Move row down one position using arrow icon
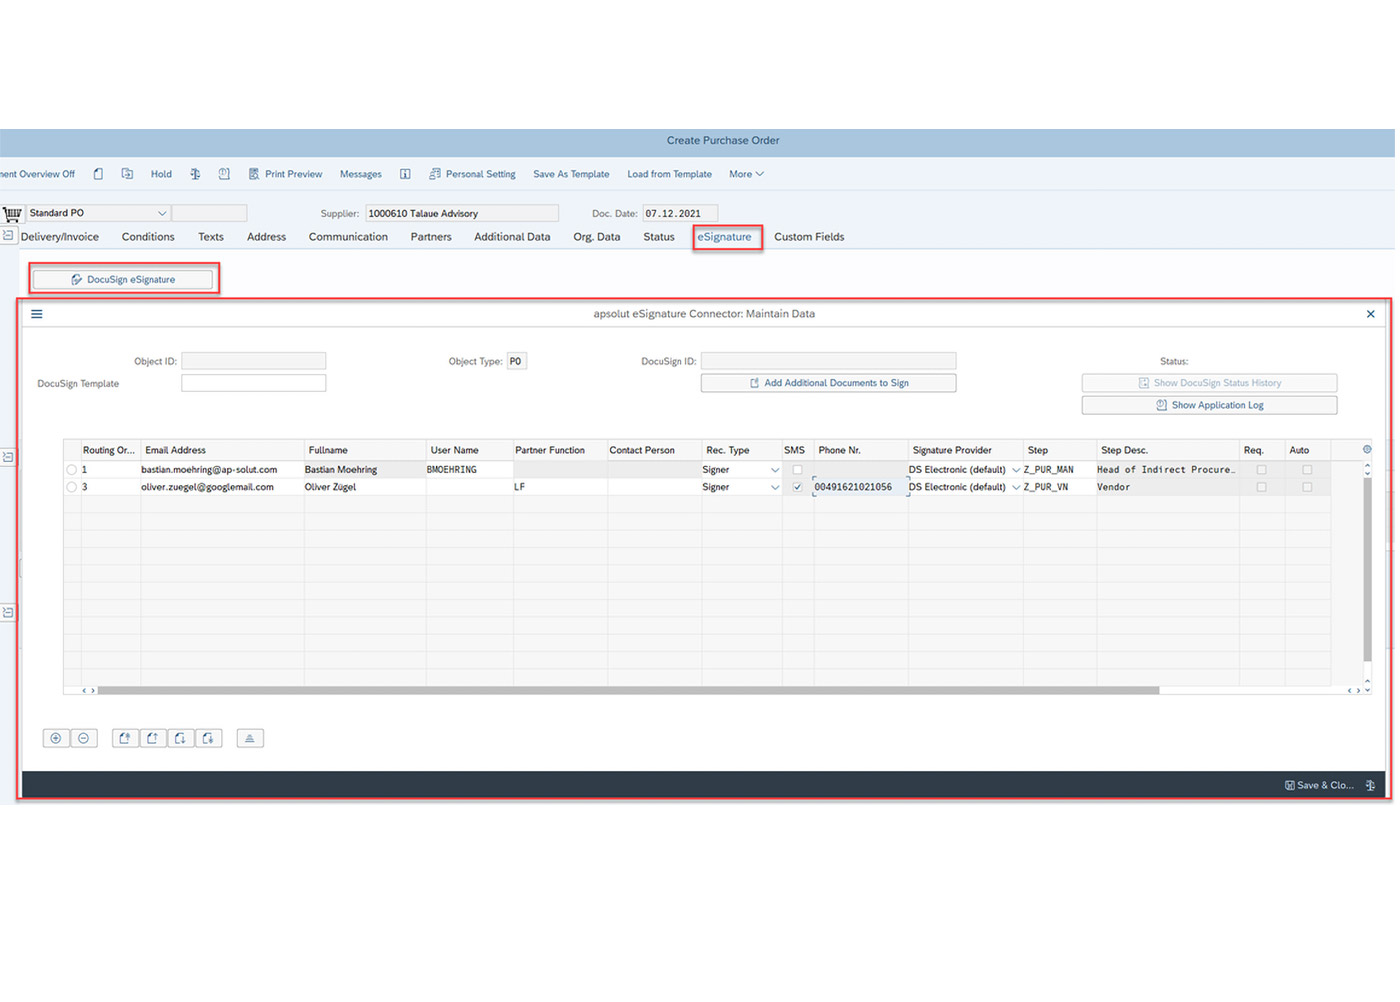 [180, 738]
